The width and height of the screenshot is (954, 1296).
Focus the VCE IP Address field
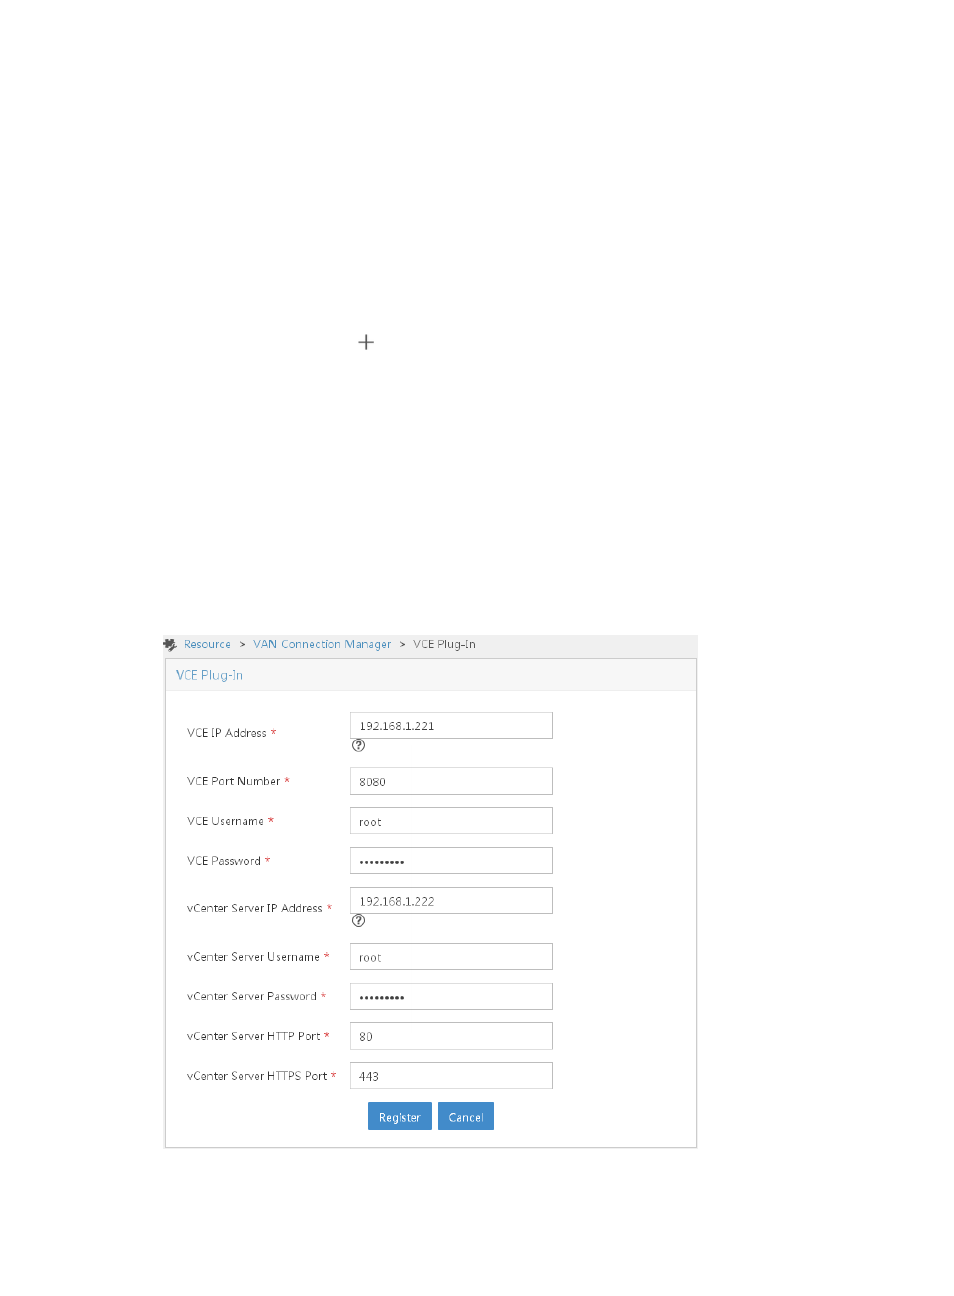click(451, 726)
